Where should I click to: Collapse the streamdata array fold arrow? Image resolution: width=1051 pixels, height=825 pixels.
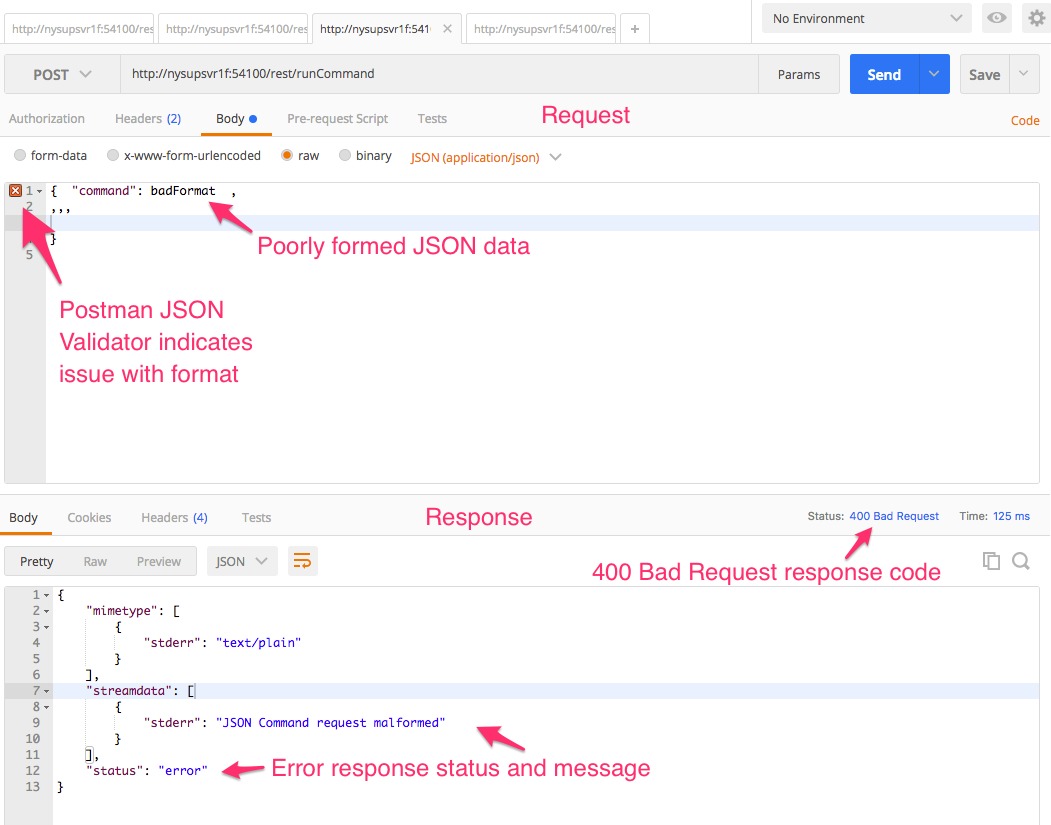coord(46,691)
